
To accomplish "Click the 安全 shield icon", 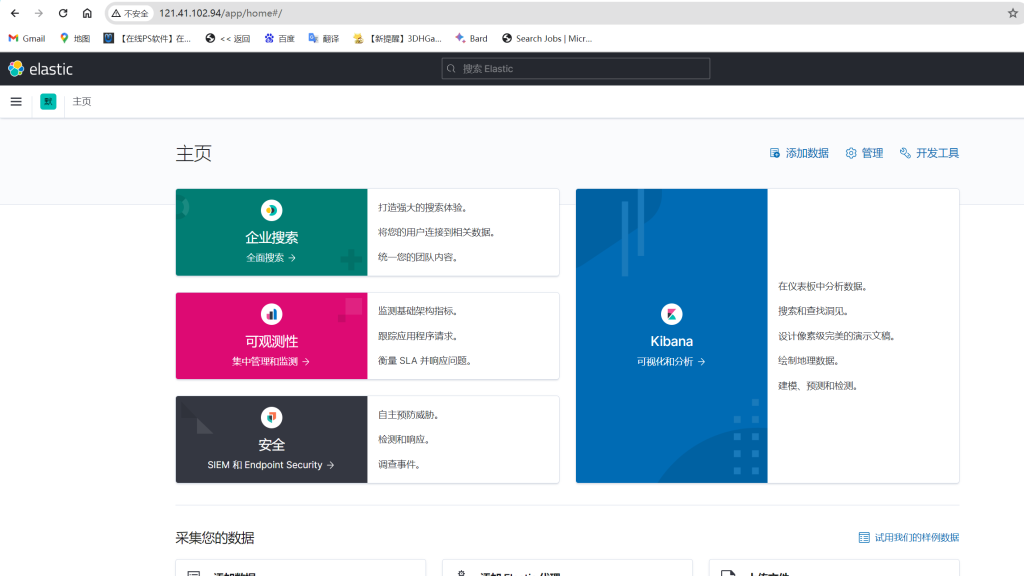I will pyautogui.click(x=272, y=417).
